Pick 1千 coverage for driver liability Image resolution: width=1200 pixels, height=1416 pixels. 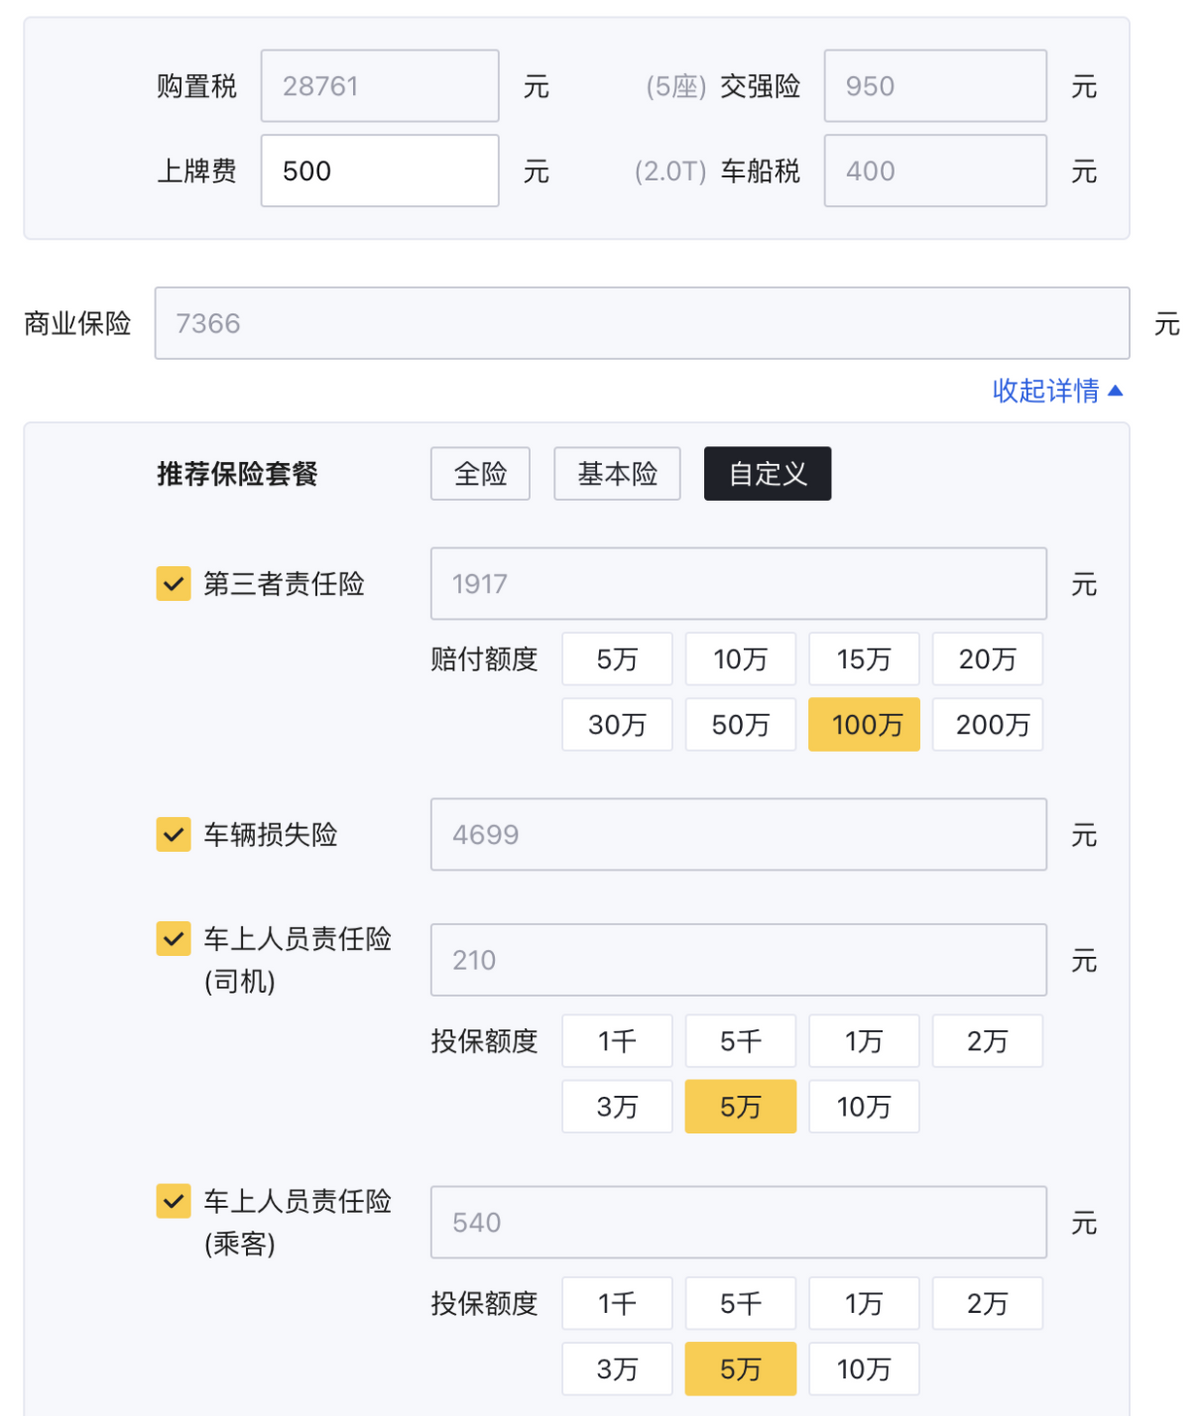617,1041
